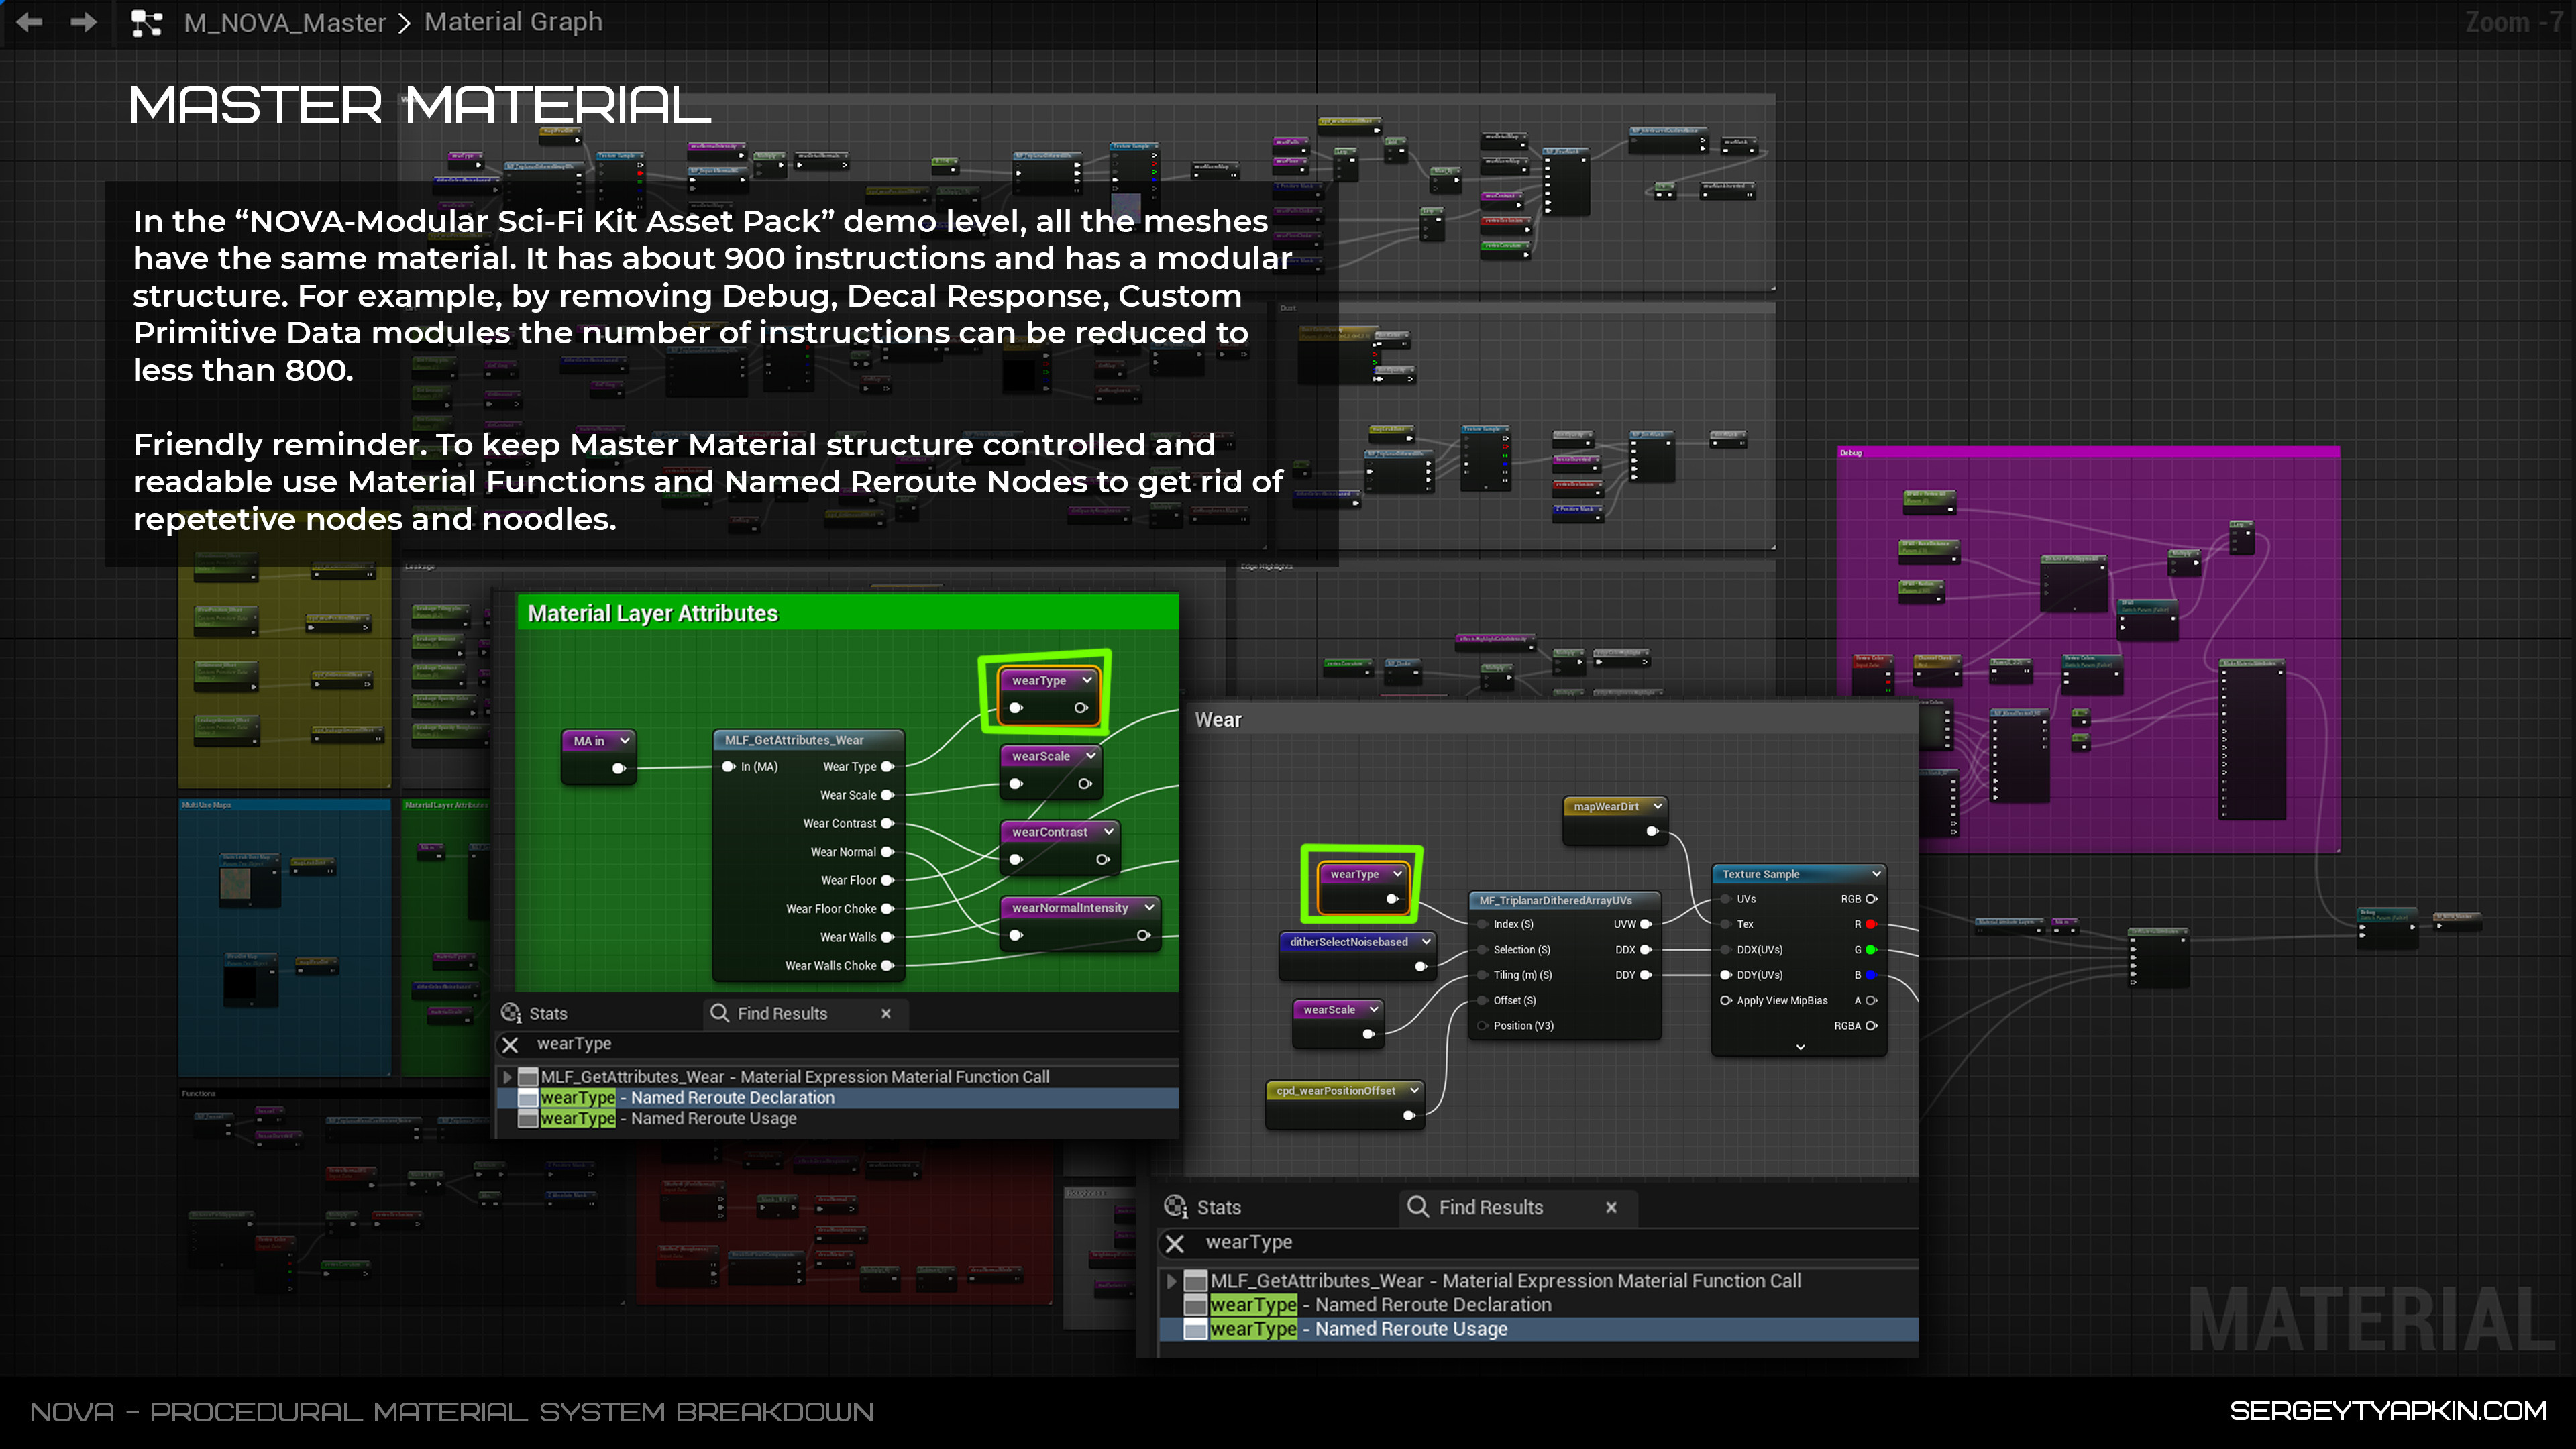This screenshot has height=1449, width=2576.
Task: Expand MLF_GetAttributes_Wear result in the Wear panel
Action: tap(1171, 1281)
